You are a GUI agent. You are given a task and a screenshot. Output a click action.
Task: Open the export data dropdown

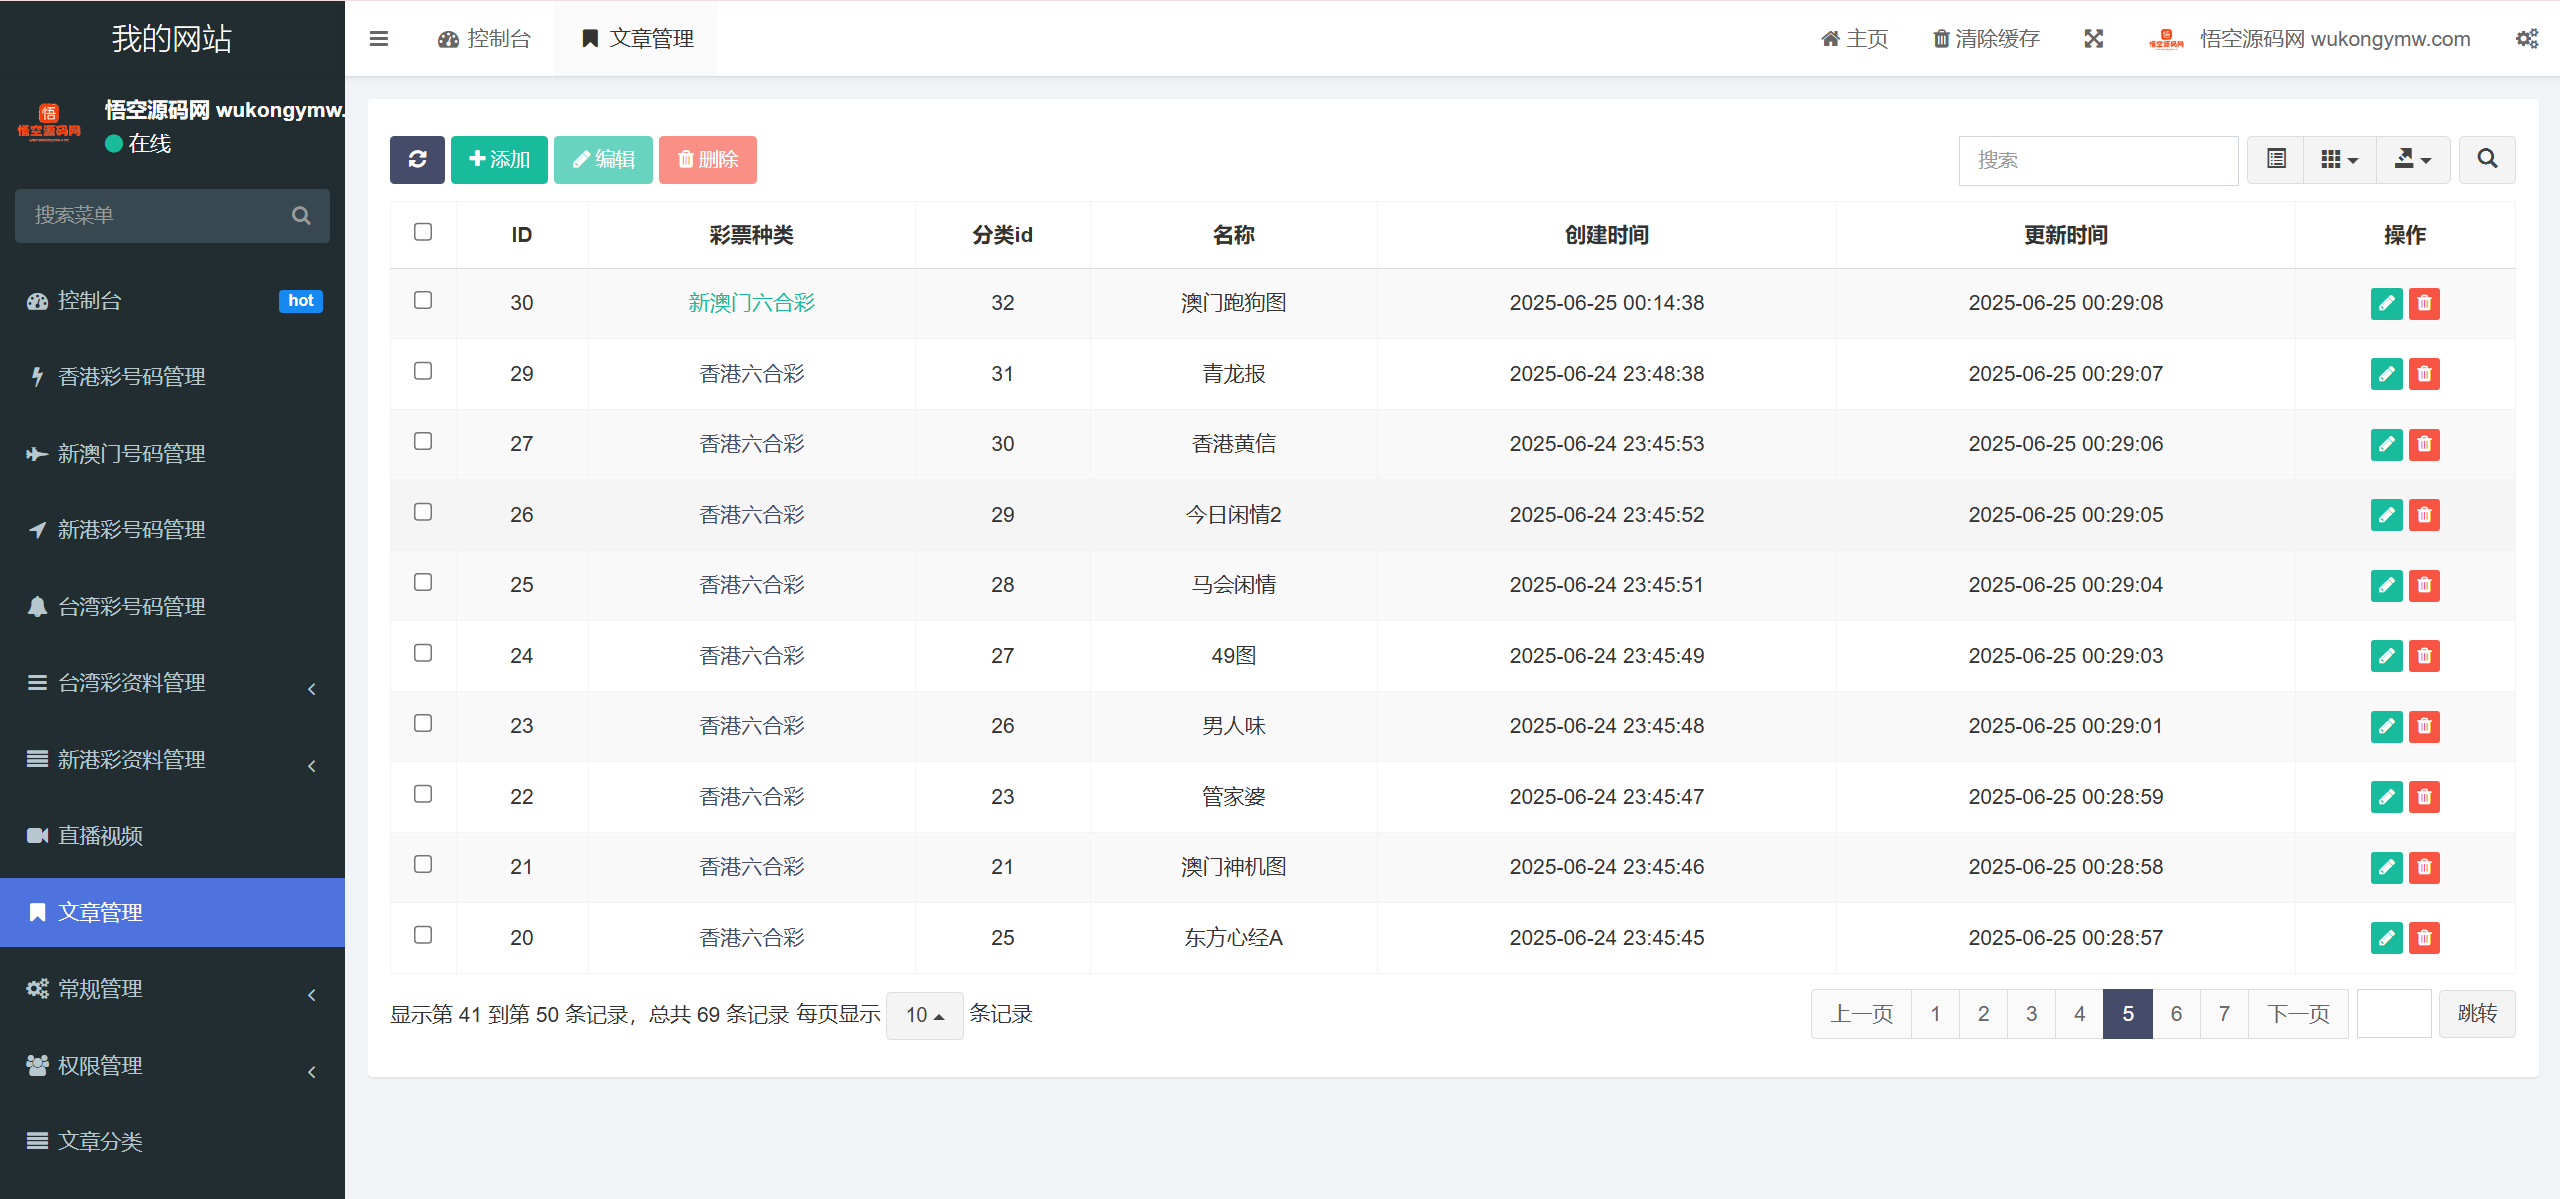click(2413, 160)
